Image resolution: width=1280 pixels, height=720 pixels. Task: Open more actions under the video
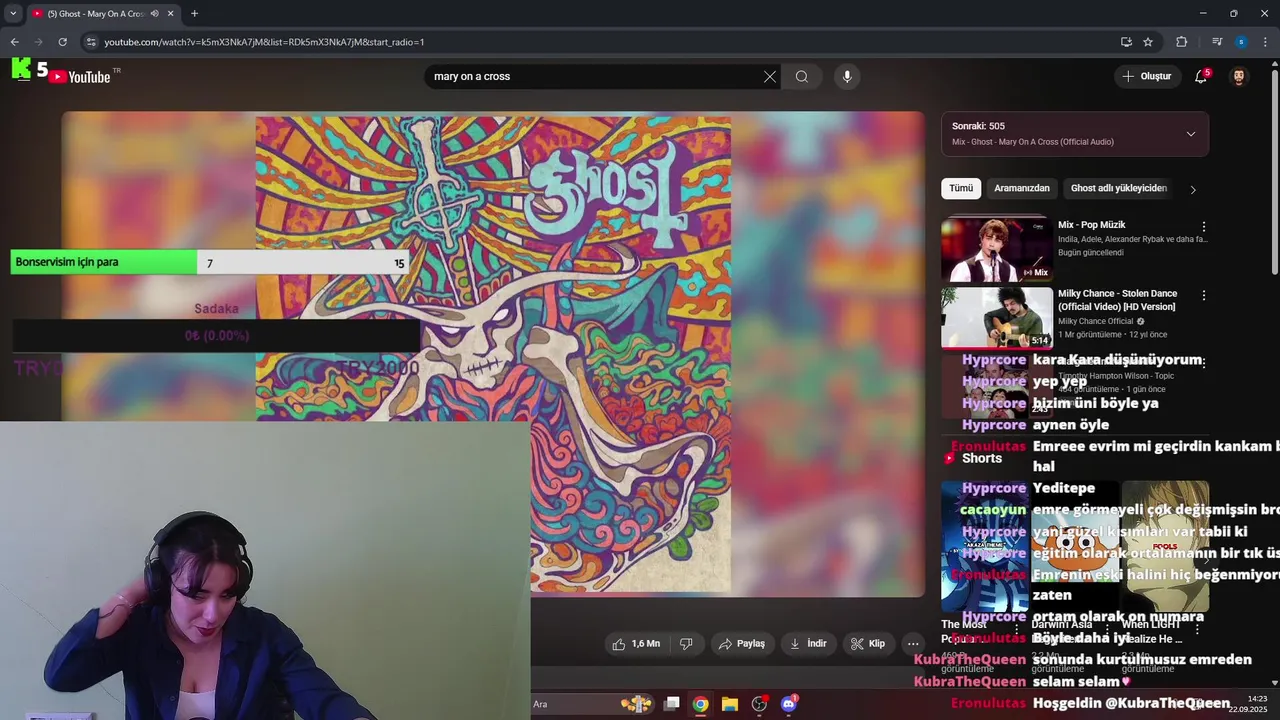coord(913,644)
